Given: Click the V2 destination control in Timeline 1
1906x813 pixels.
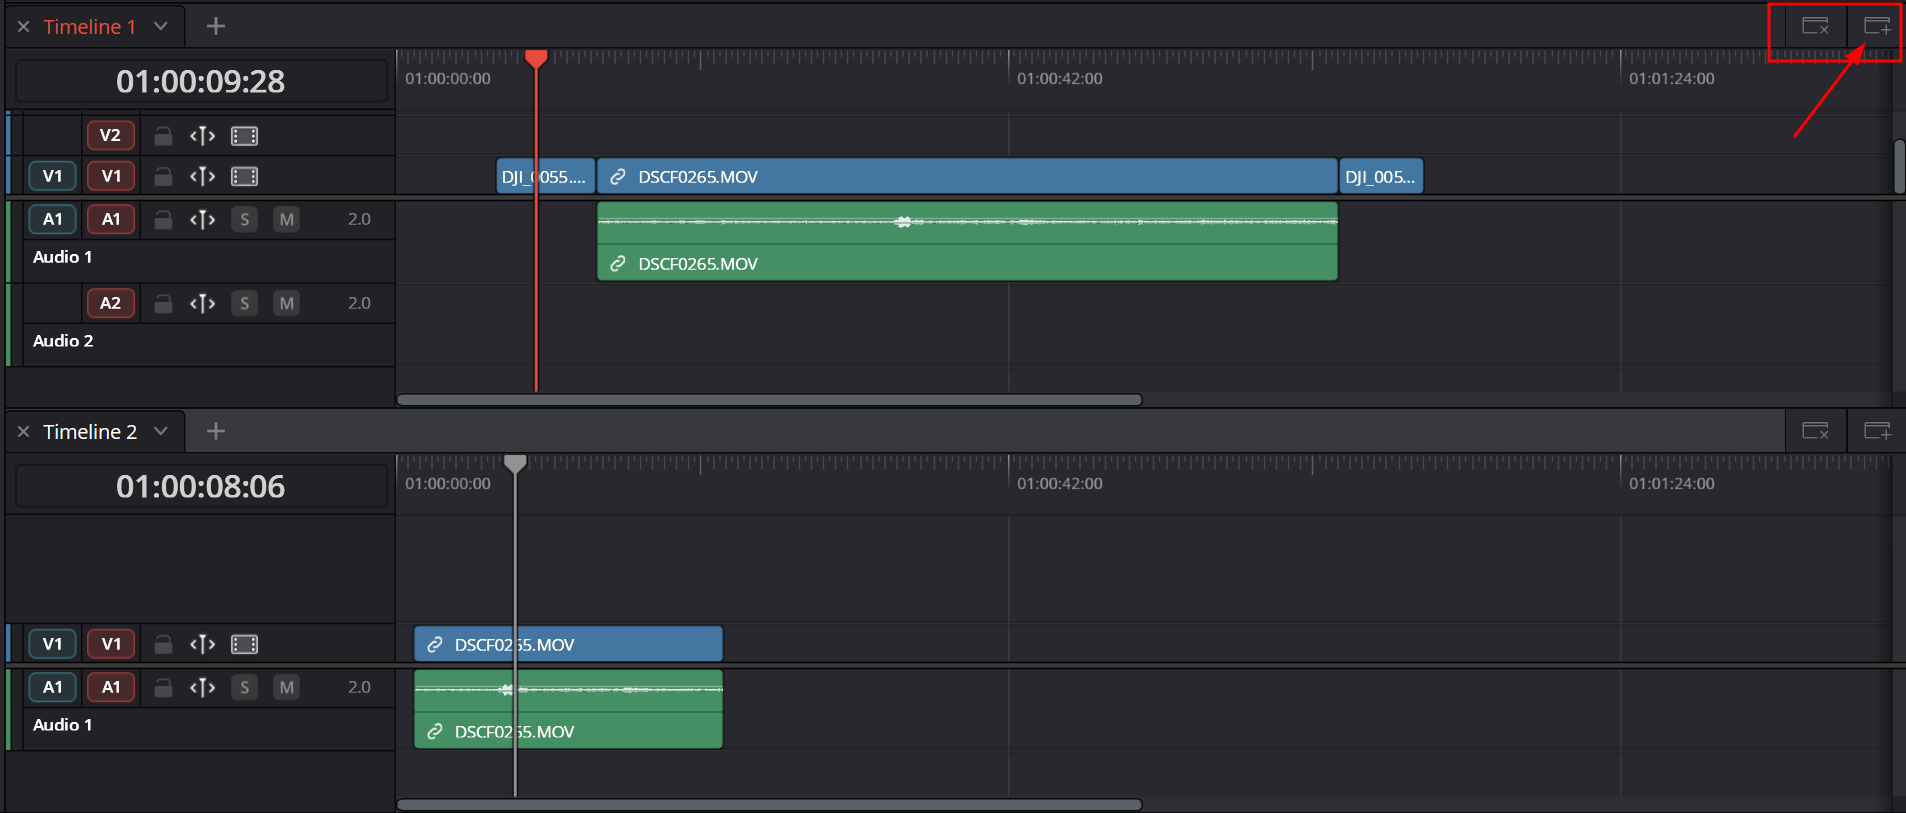Looking at the screenshot, I should (x=111, y=135).
